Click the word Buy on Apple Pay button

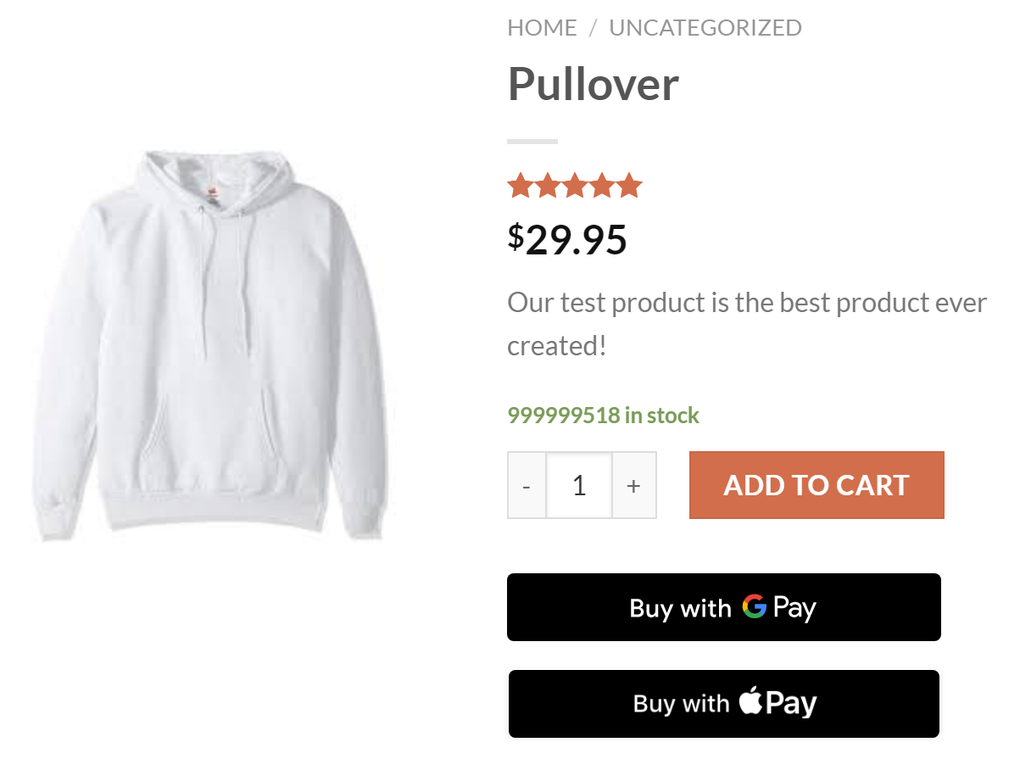tap(654, 704)
